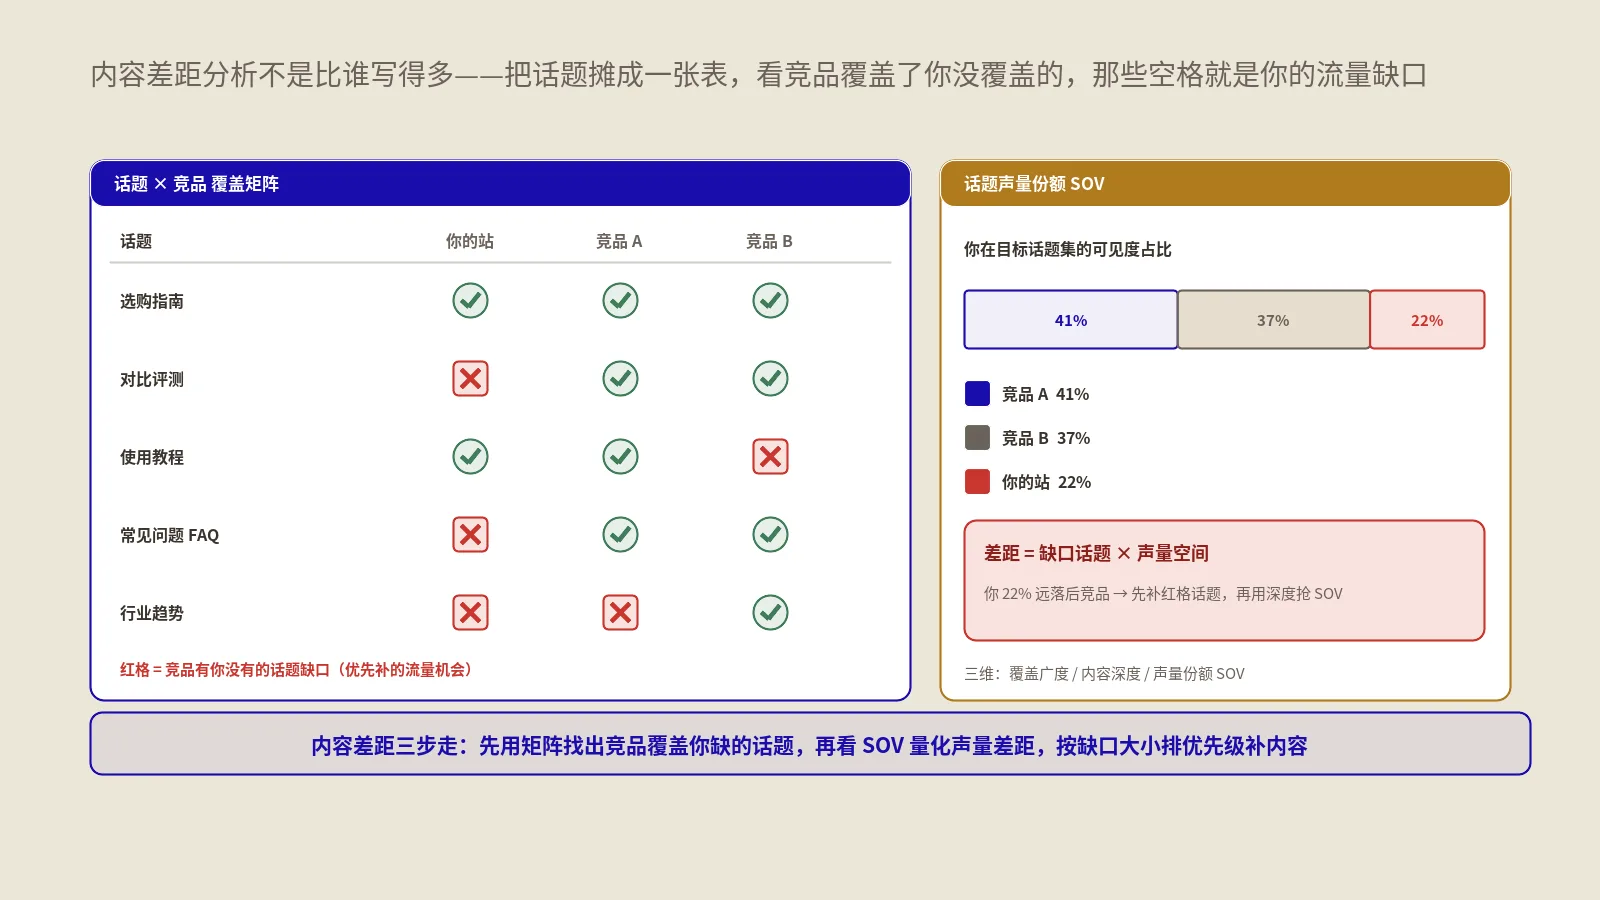Click the check icon for 选购指南 under 你的站
This screenshot has height=900, width=1600.
[x=470, y=300]
